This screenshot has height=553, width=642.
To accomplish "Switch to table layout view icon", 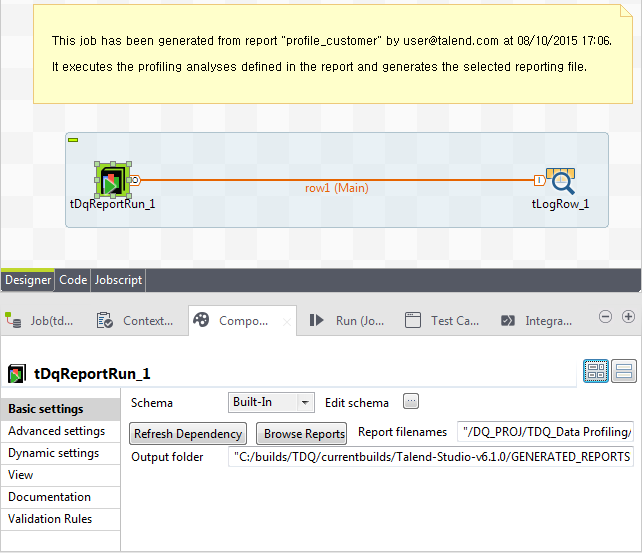I will (596, 371).
